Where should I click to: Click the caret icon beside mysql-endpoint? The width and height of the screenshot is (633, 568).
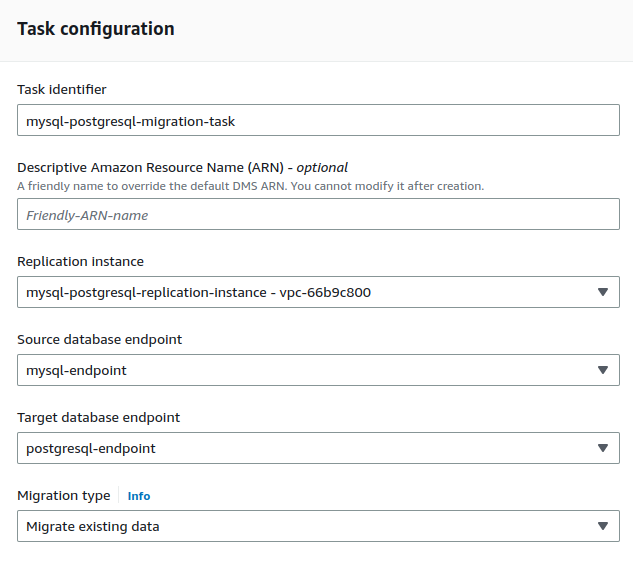pyautogui.click(x=602, y=370)
